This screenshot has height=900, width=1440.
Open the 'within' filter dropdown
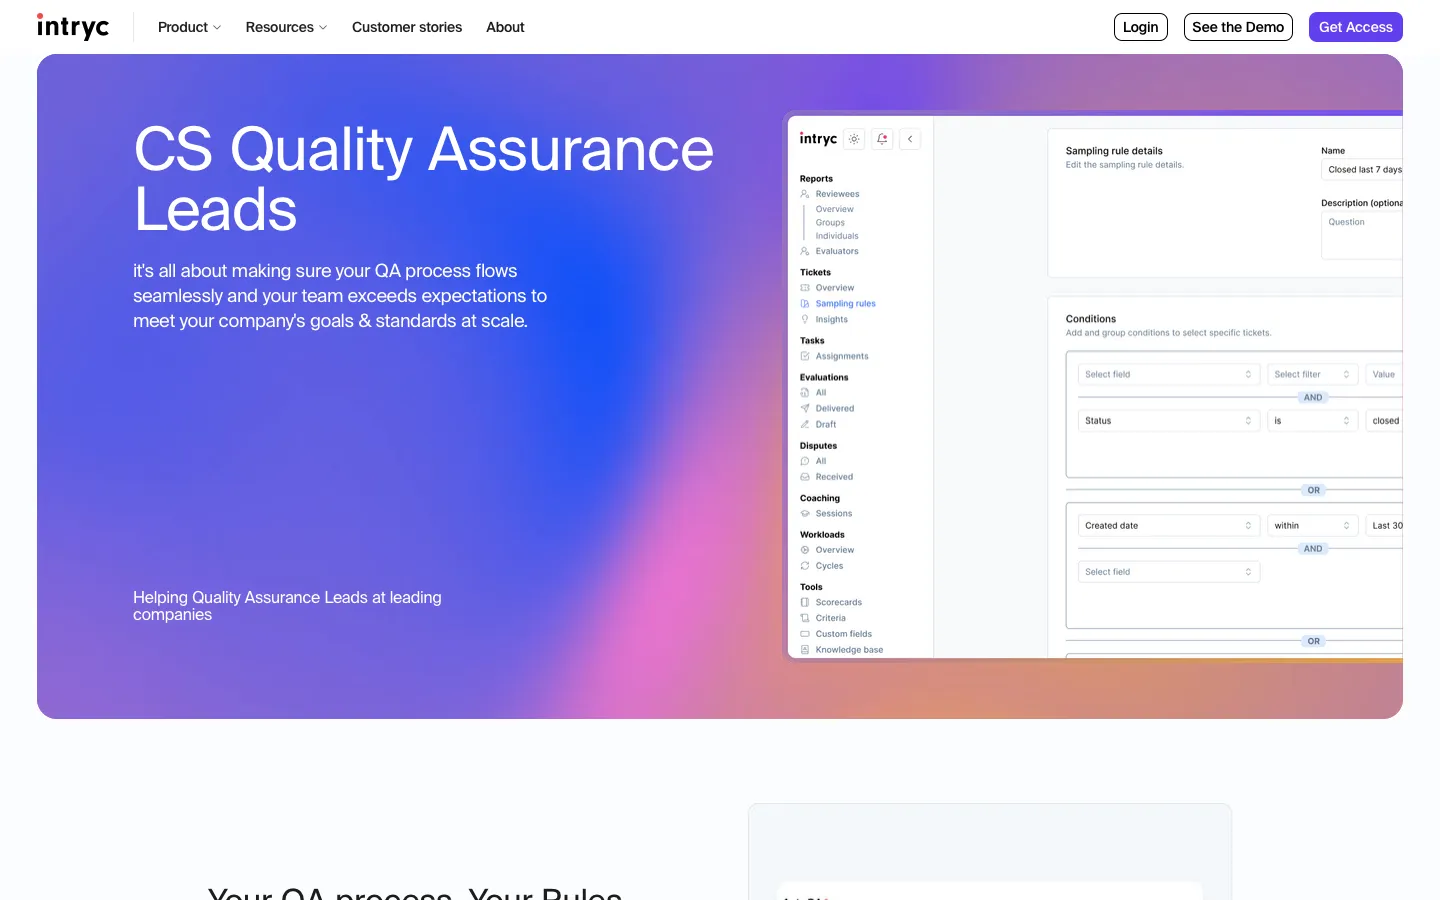[1313, 526]
